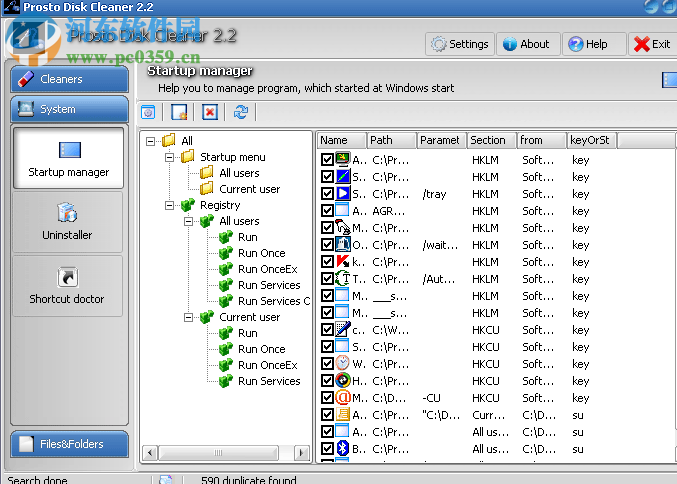This screenshot has height=484, width=677.
Task: Sort by the from column header
Action: (x=542, y=140)
